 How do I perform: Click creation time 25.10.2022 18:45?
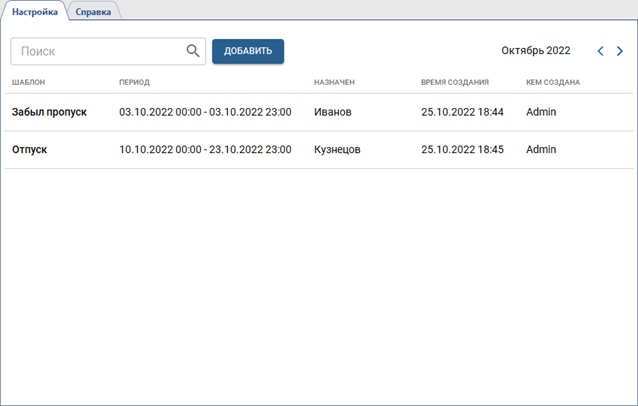point(462,149)
